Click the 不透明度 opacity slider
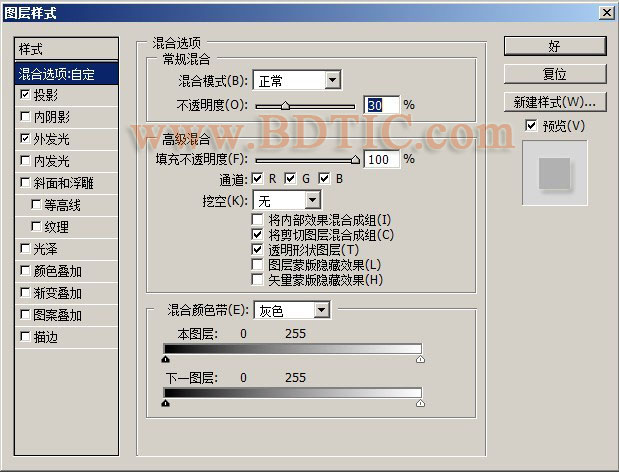Screen dimensions: 619x472 coord(305,105)
